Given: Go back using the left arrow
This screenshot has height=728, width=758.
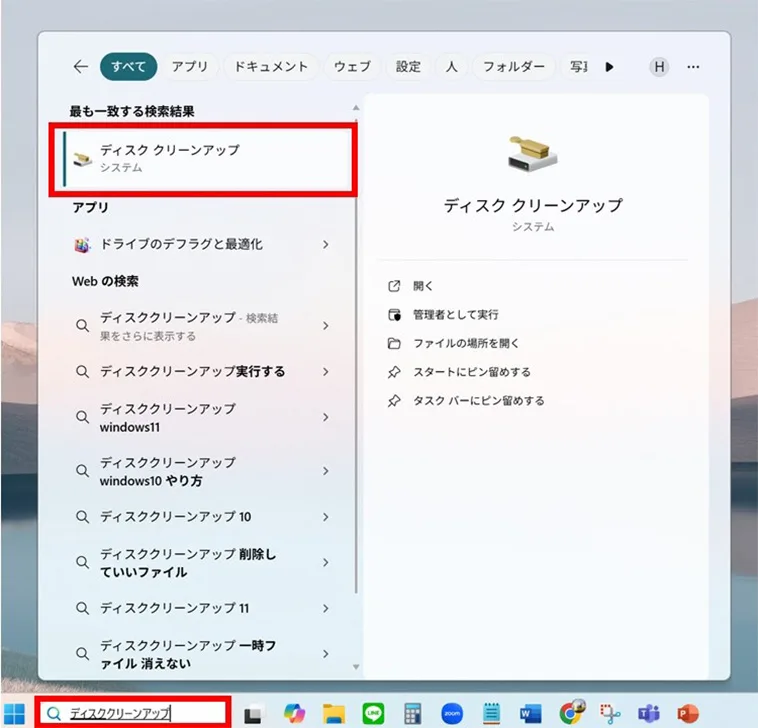Looking at the screenshot, I should pyautogui.click(x=81, y=67).
